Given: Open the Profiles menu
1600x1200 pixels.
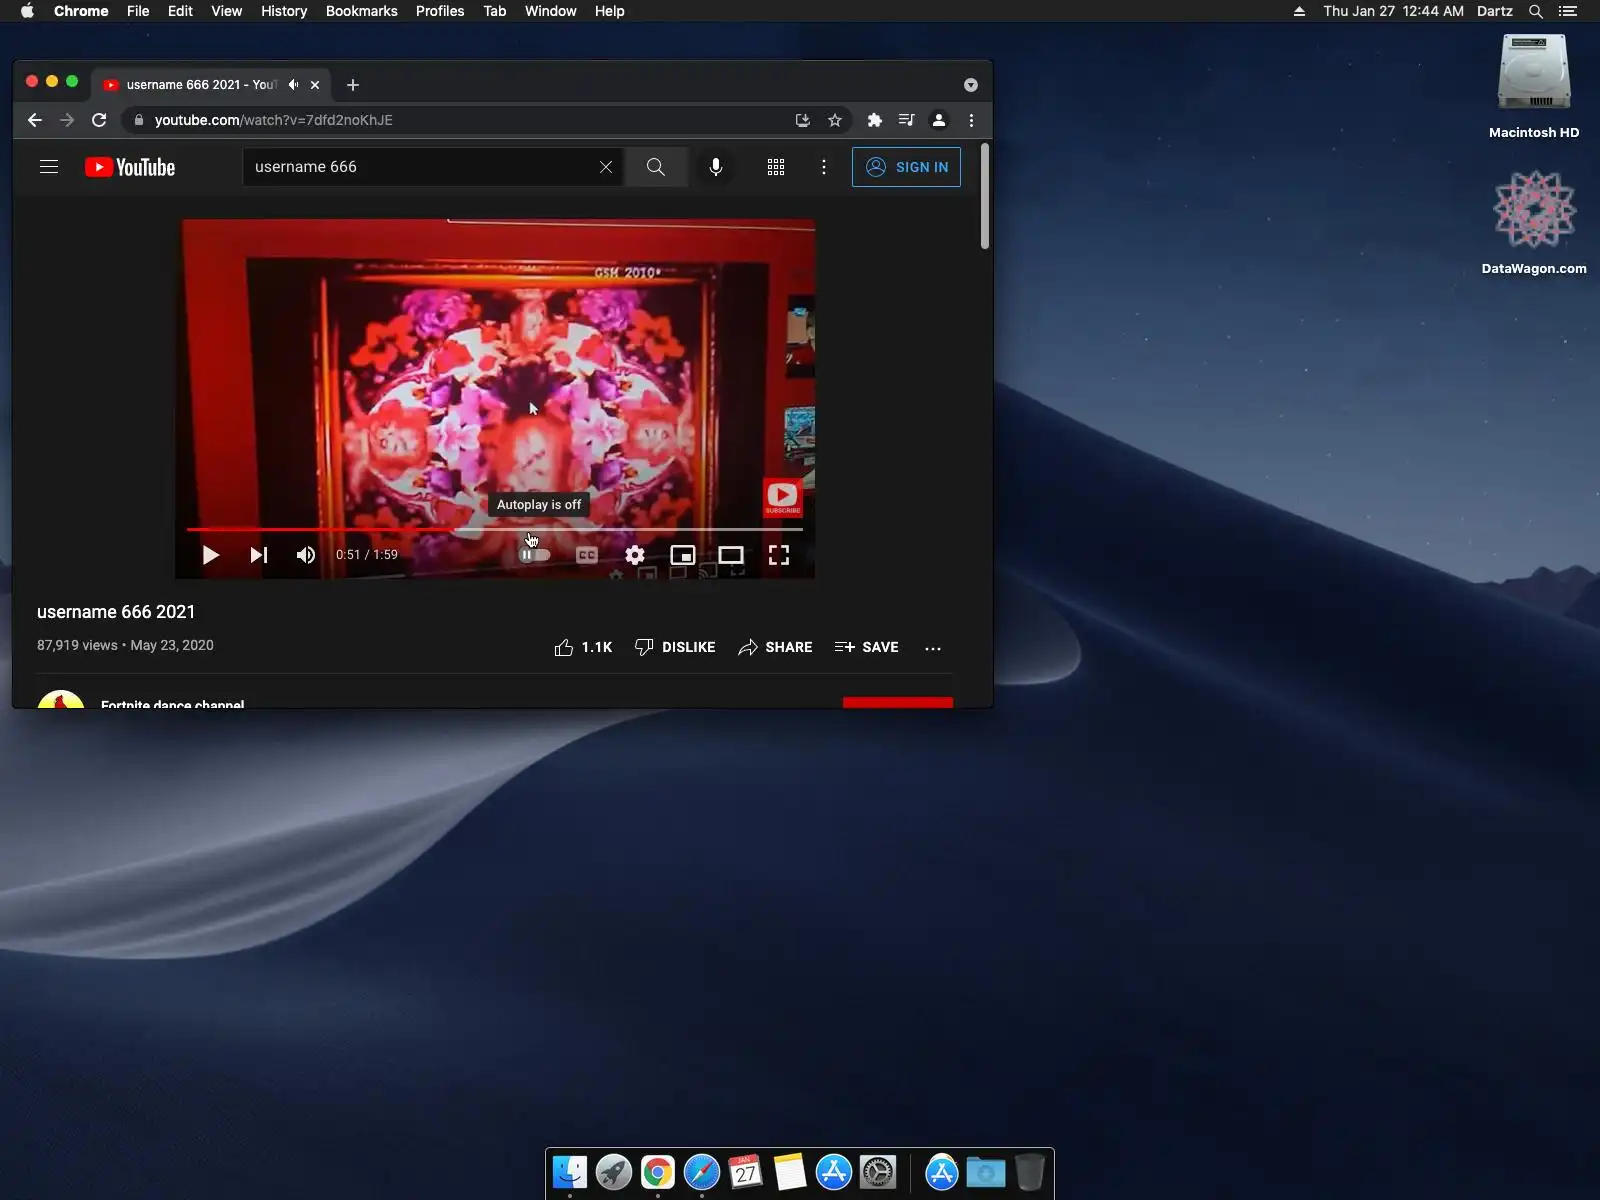Looking at the screenshot, I should (x=440, y=11).
